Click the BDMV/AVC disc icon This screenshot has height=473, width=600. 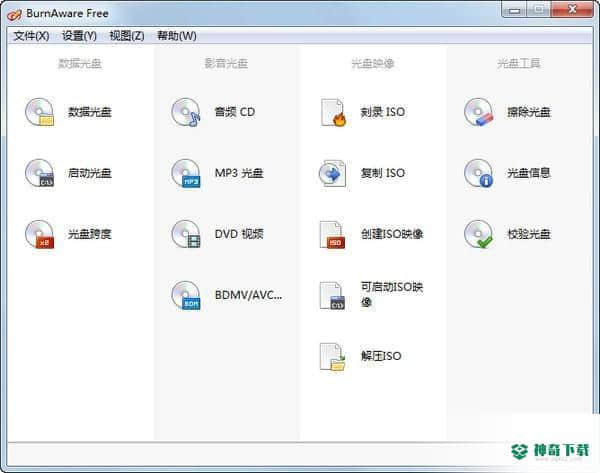tap(186, 295)
